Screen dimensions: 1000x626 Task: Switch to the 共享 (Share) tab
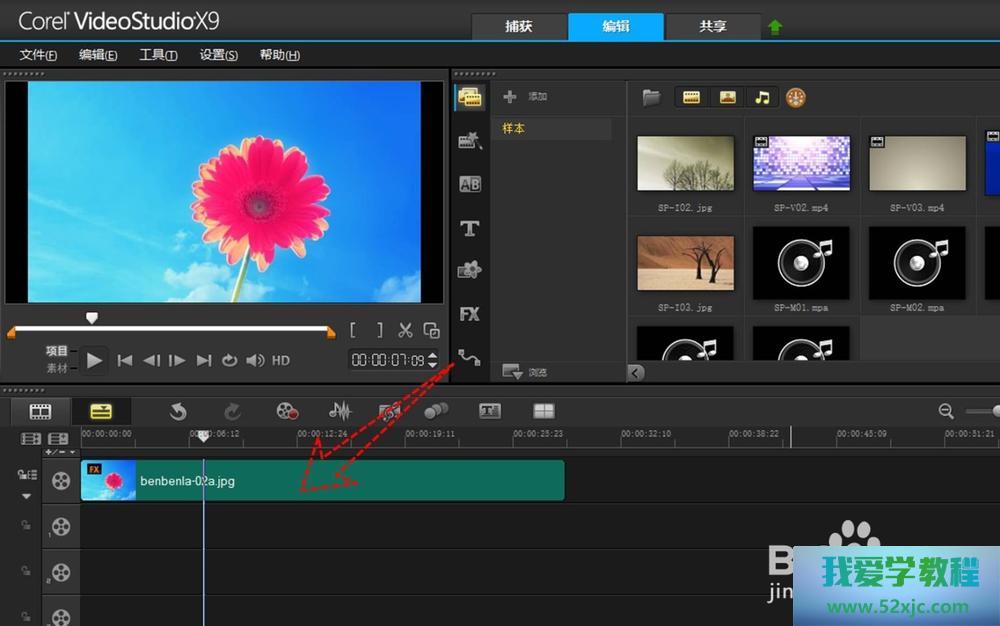(712, 27)
